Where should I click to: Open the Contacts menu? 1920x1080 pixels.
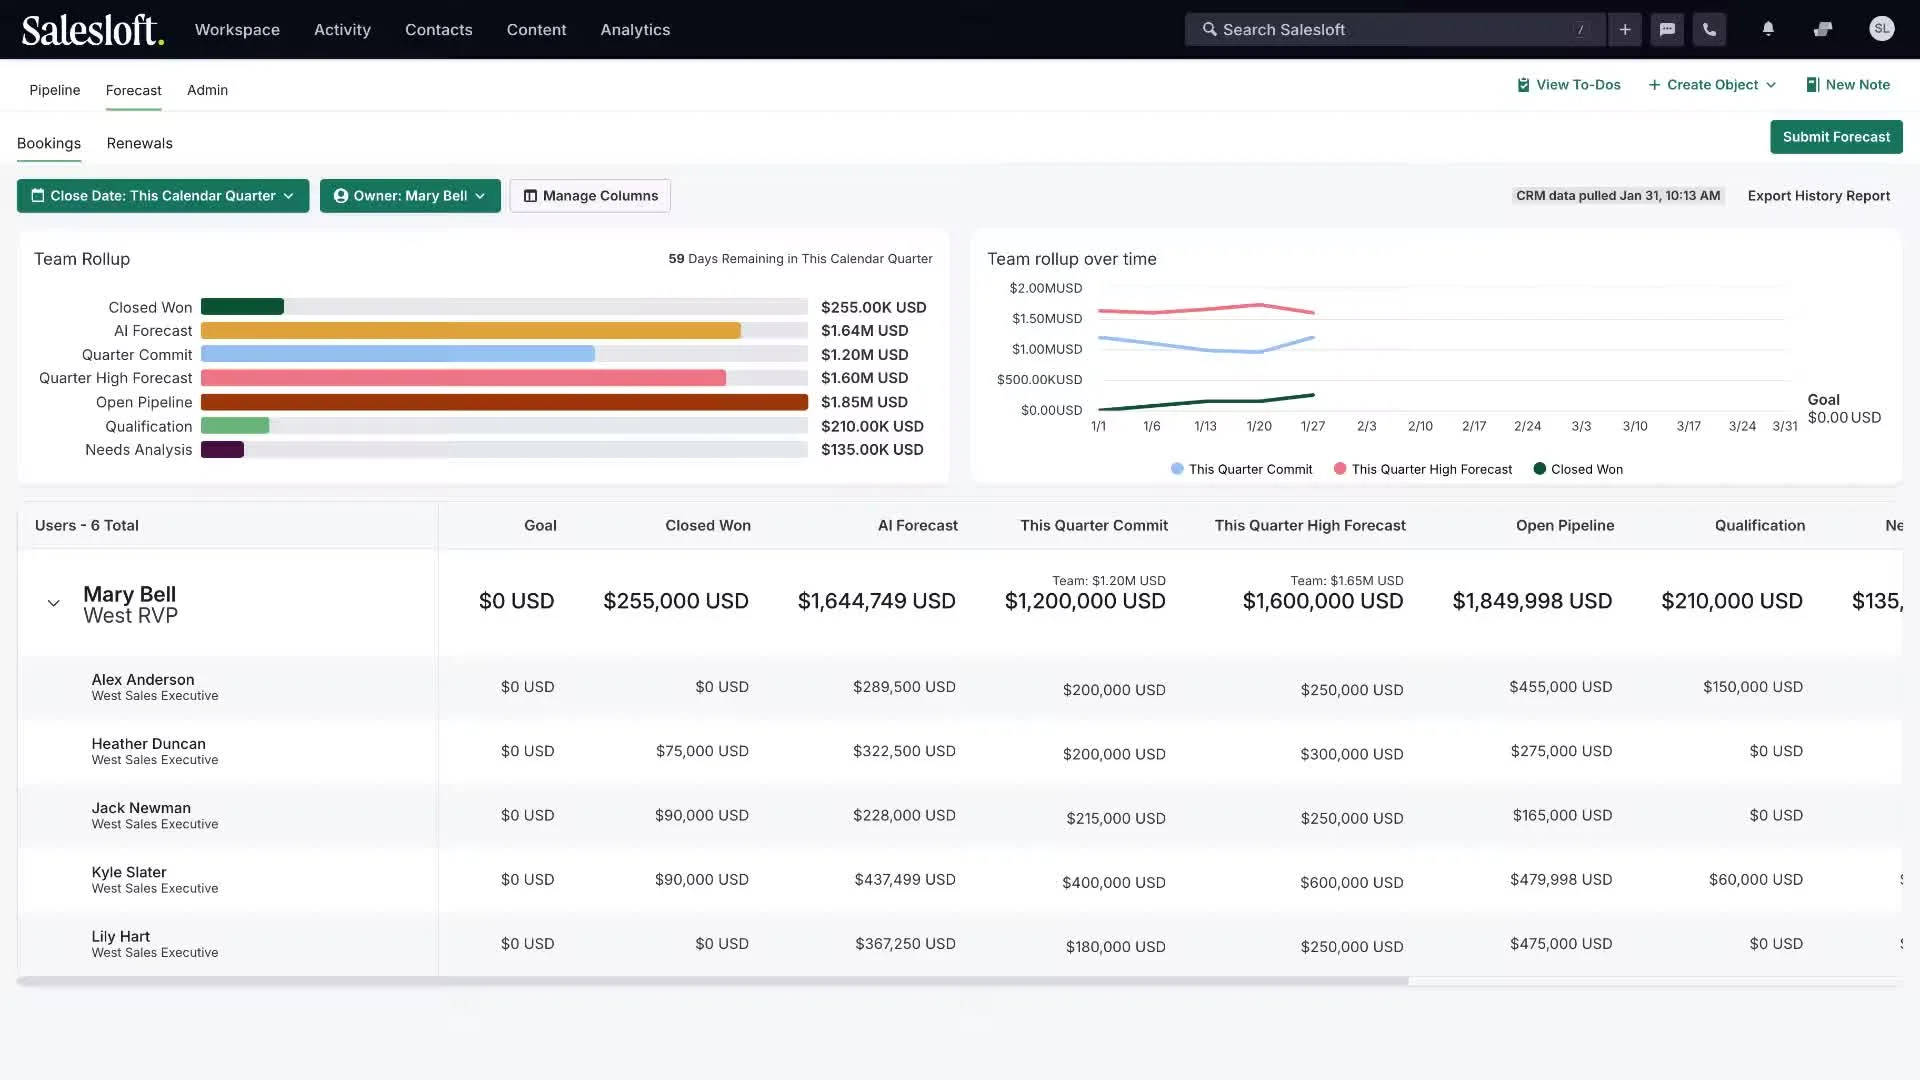[438, 30]
